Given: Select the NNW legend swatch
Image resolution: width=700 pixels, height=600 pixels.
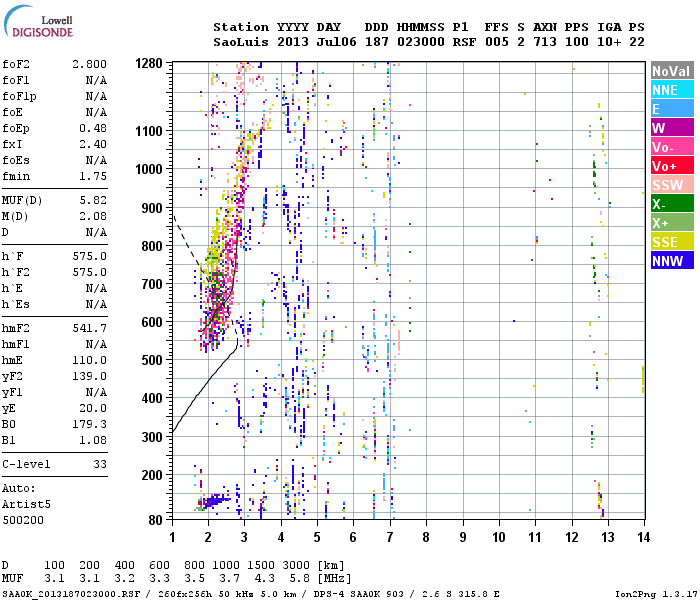Looking at the screenshot, I should point(672,261).
